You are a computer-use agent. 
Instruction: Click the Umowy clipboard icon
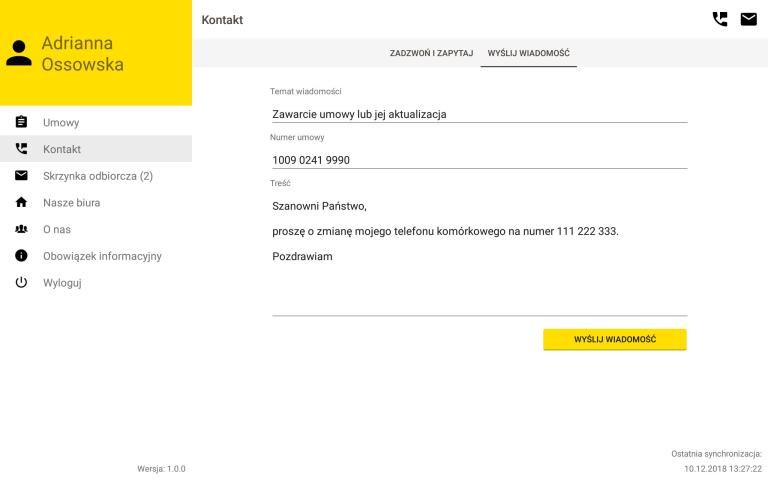click(21, 123)
